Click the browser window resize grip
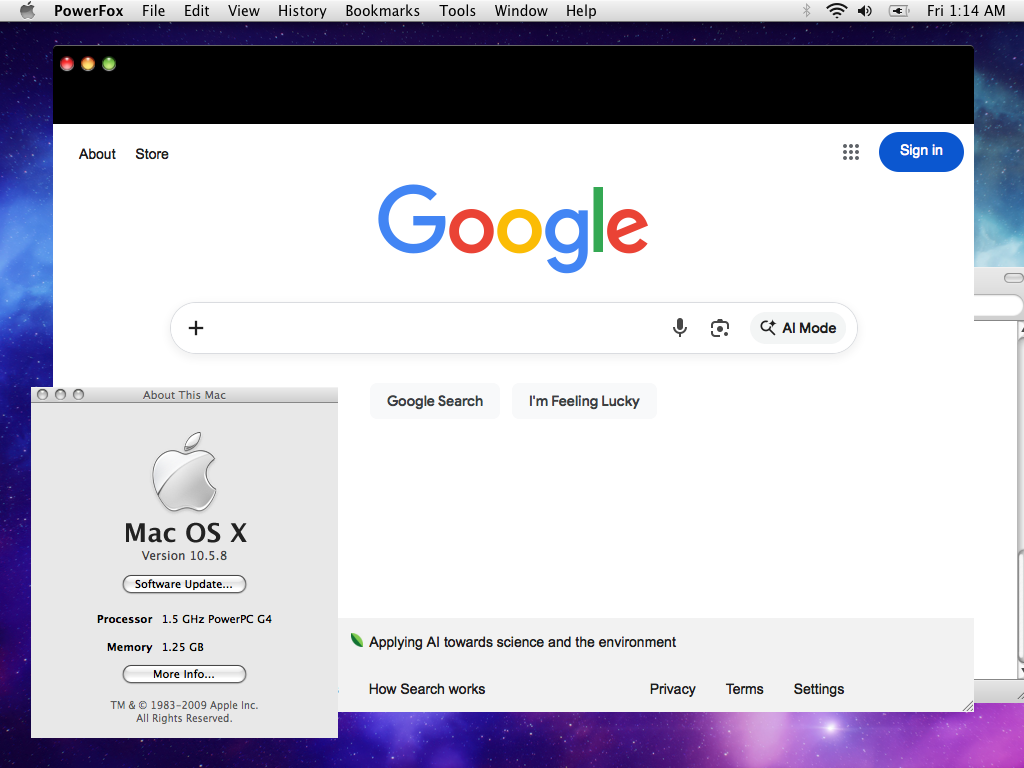Viewport: 1024px width, 768px height. pyautogui.click(x=967, y=705)
